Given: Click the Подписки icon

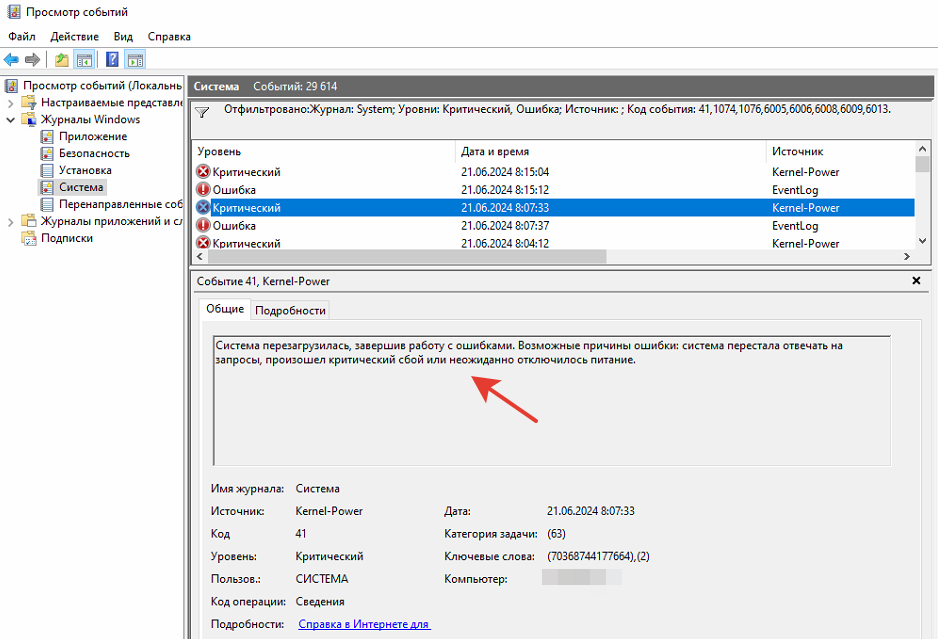Looking at the screenshot, I should click(x=29, y=238).
